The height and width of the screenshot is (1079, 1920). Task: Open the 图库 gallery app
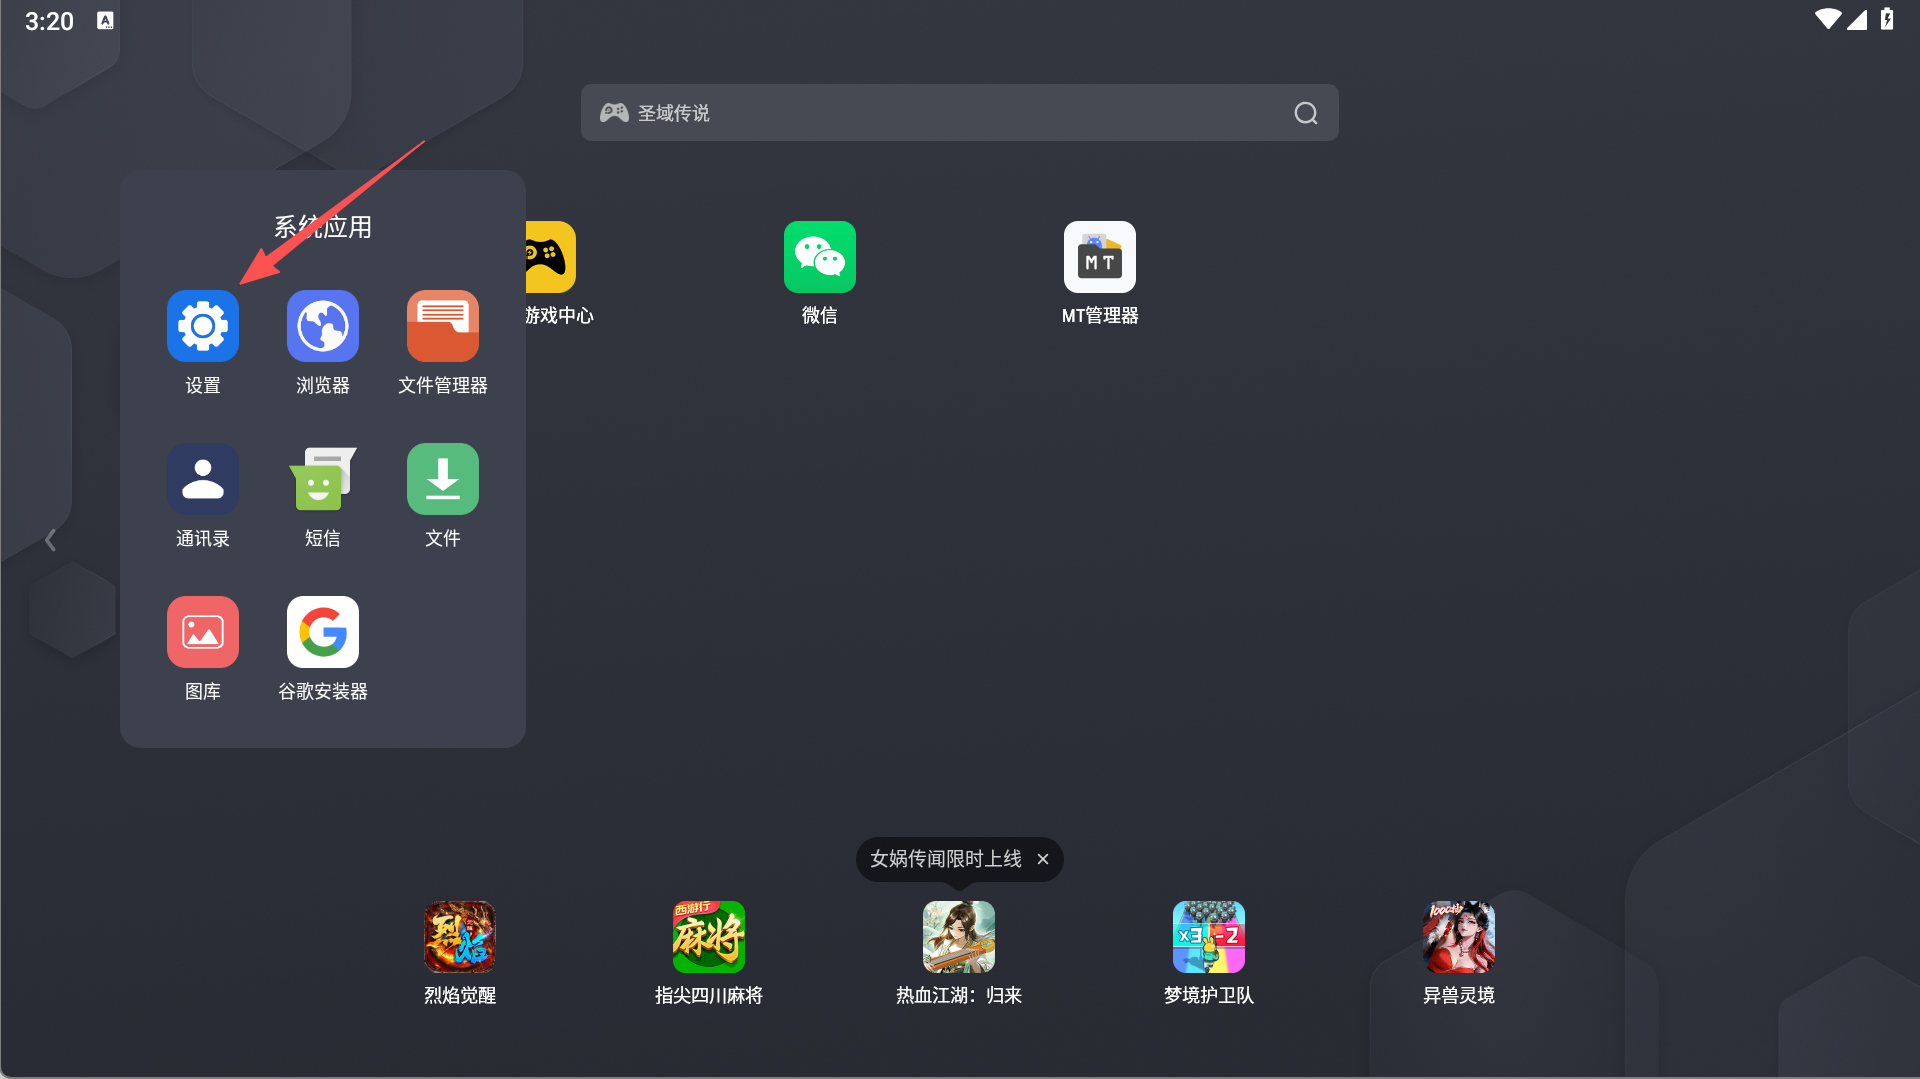click(x=202, y=631)
